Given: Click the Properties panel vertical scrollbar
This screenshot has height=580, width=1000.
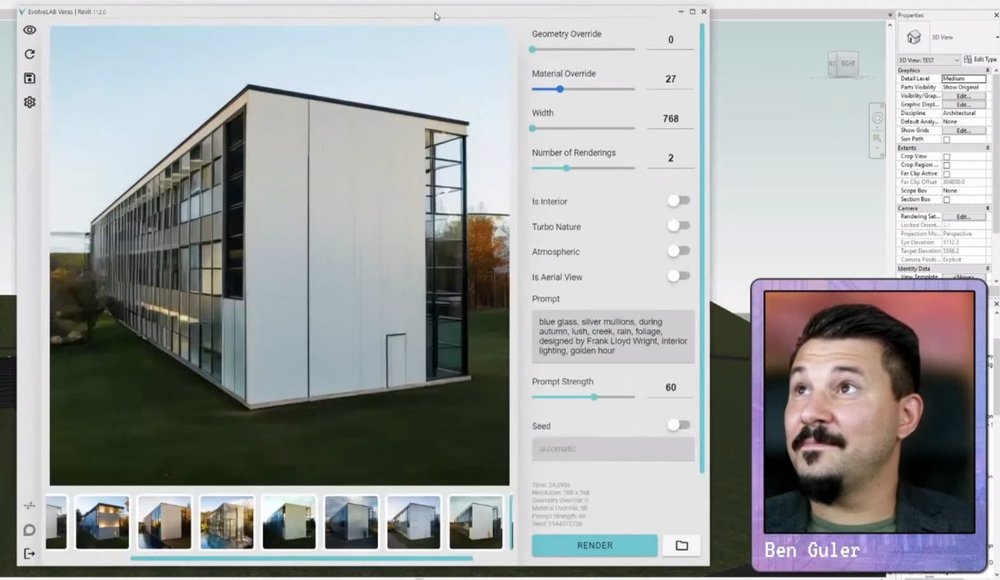Looking at the screenshot, I should tap(996, 152).
